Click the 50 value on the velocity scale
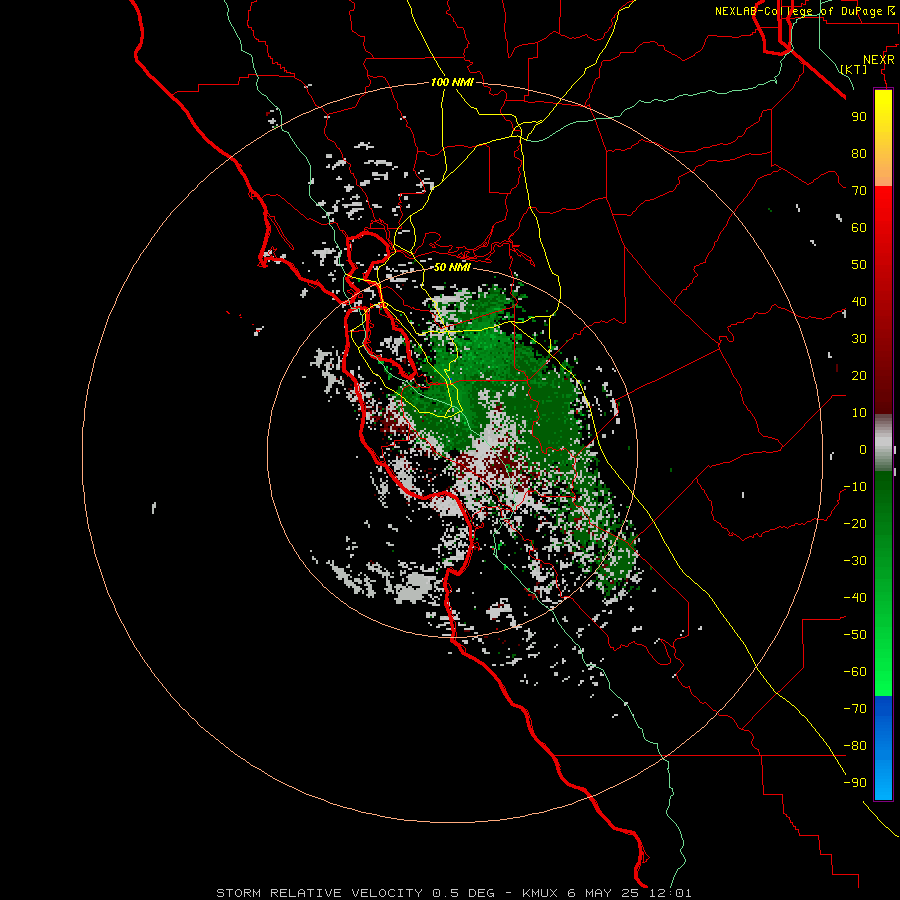This screenshot has width=900, height=900. (x=859, y=265)
